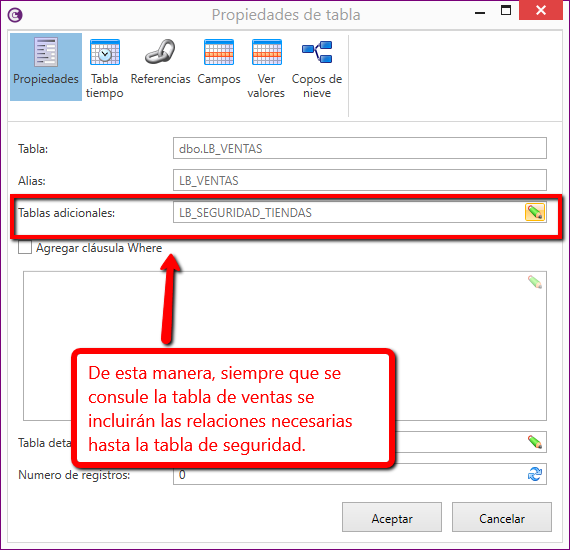Open the Tabla tiempo section
This screenshot has height=550, width=570.
[105, 67]
